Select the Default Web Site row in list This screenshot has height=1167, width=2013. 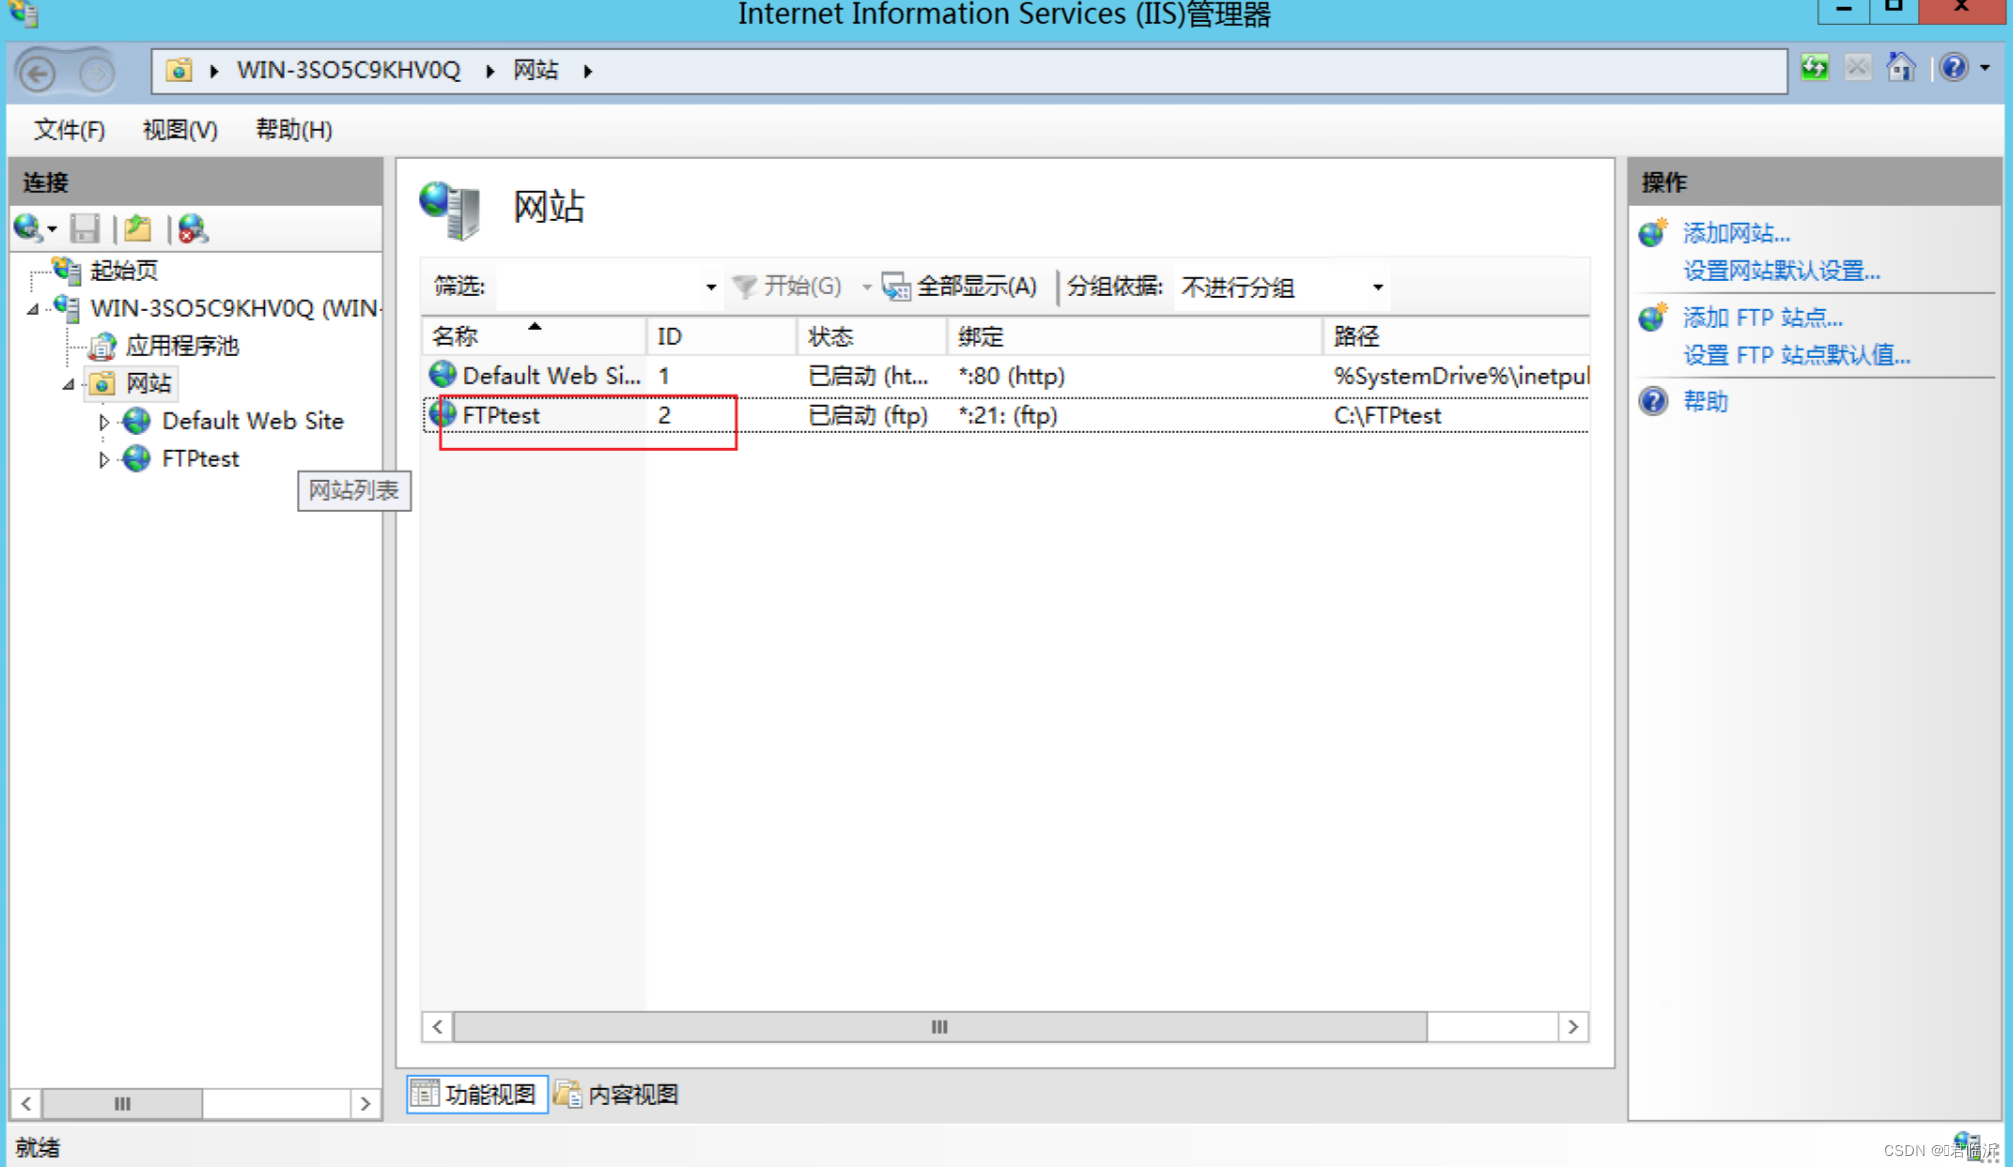click(550, 376)
